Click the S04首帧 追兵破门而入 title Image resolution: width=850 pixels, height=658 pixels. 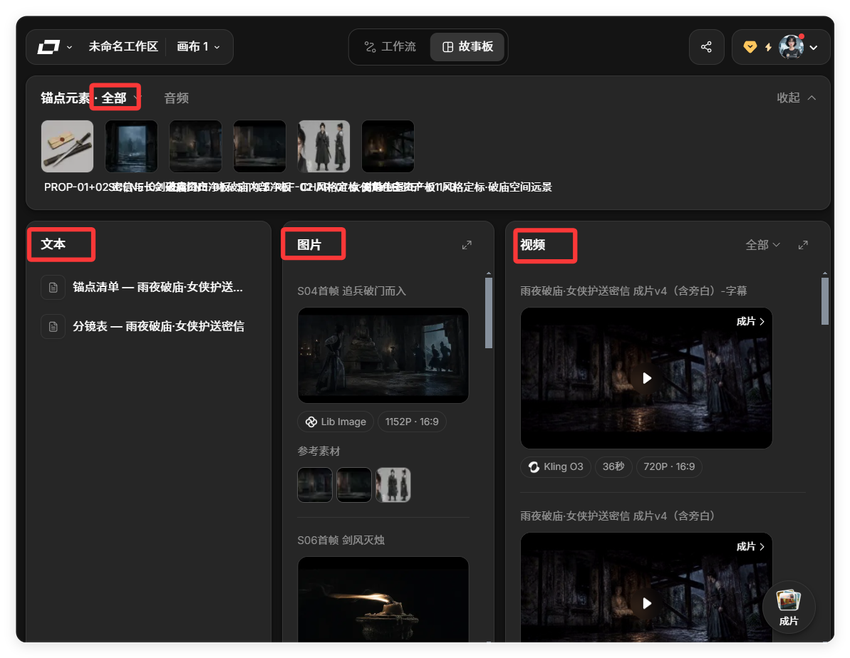(x=351, y=291)
